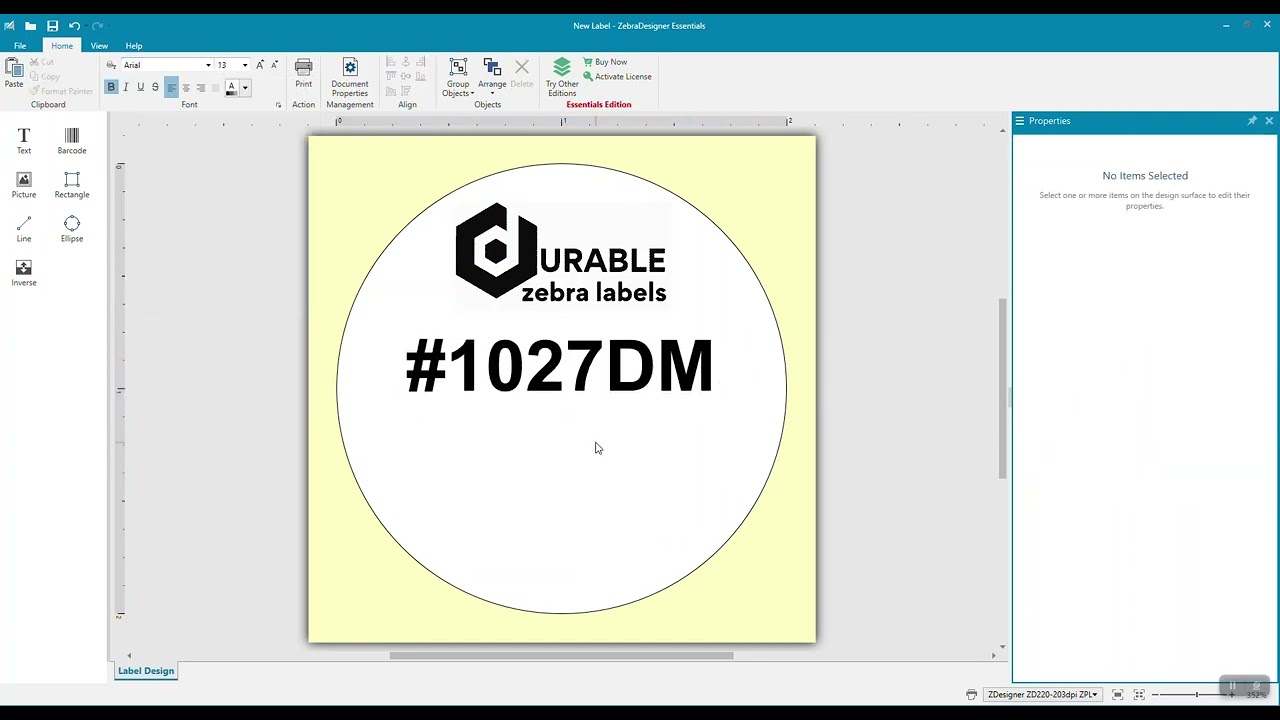This screenshot has height=720, width=1280.
Task: Open ZDesigner ZD220 printer dropdown
Action: [x=1042, y=694]
